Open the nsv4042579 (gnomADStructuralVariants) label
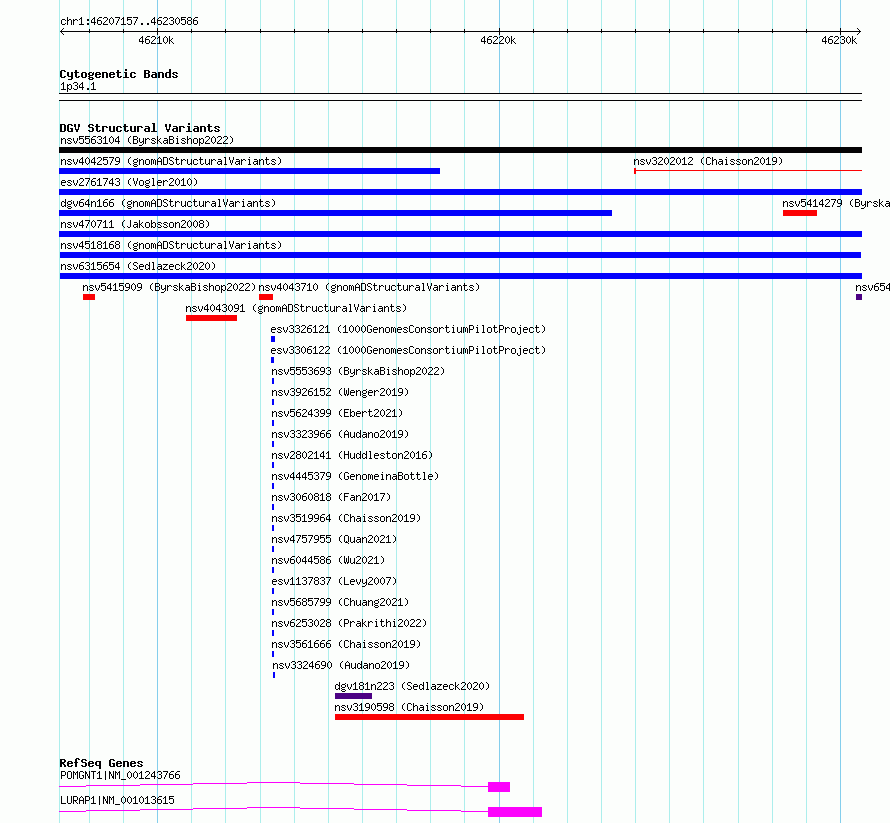Image resolution: width=890 pixels, height=823 pixels. (171, 161)
